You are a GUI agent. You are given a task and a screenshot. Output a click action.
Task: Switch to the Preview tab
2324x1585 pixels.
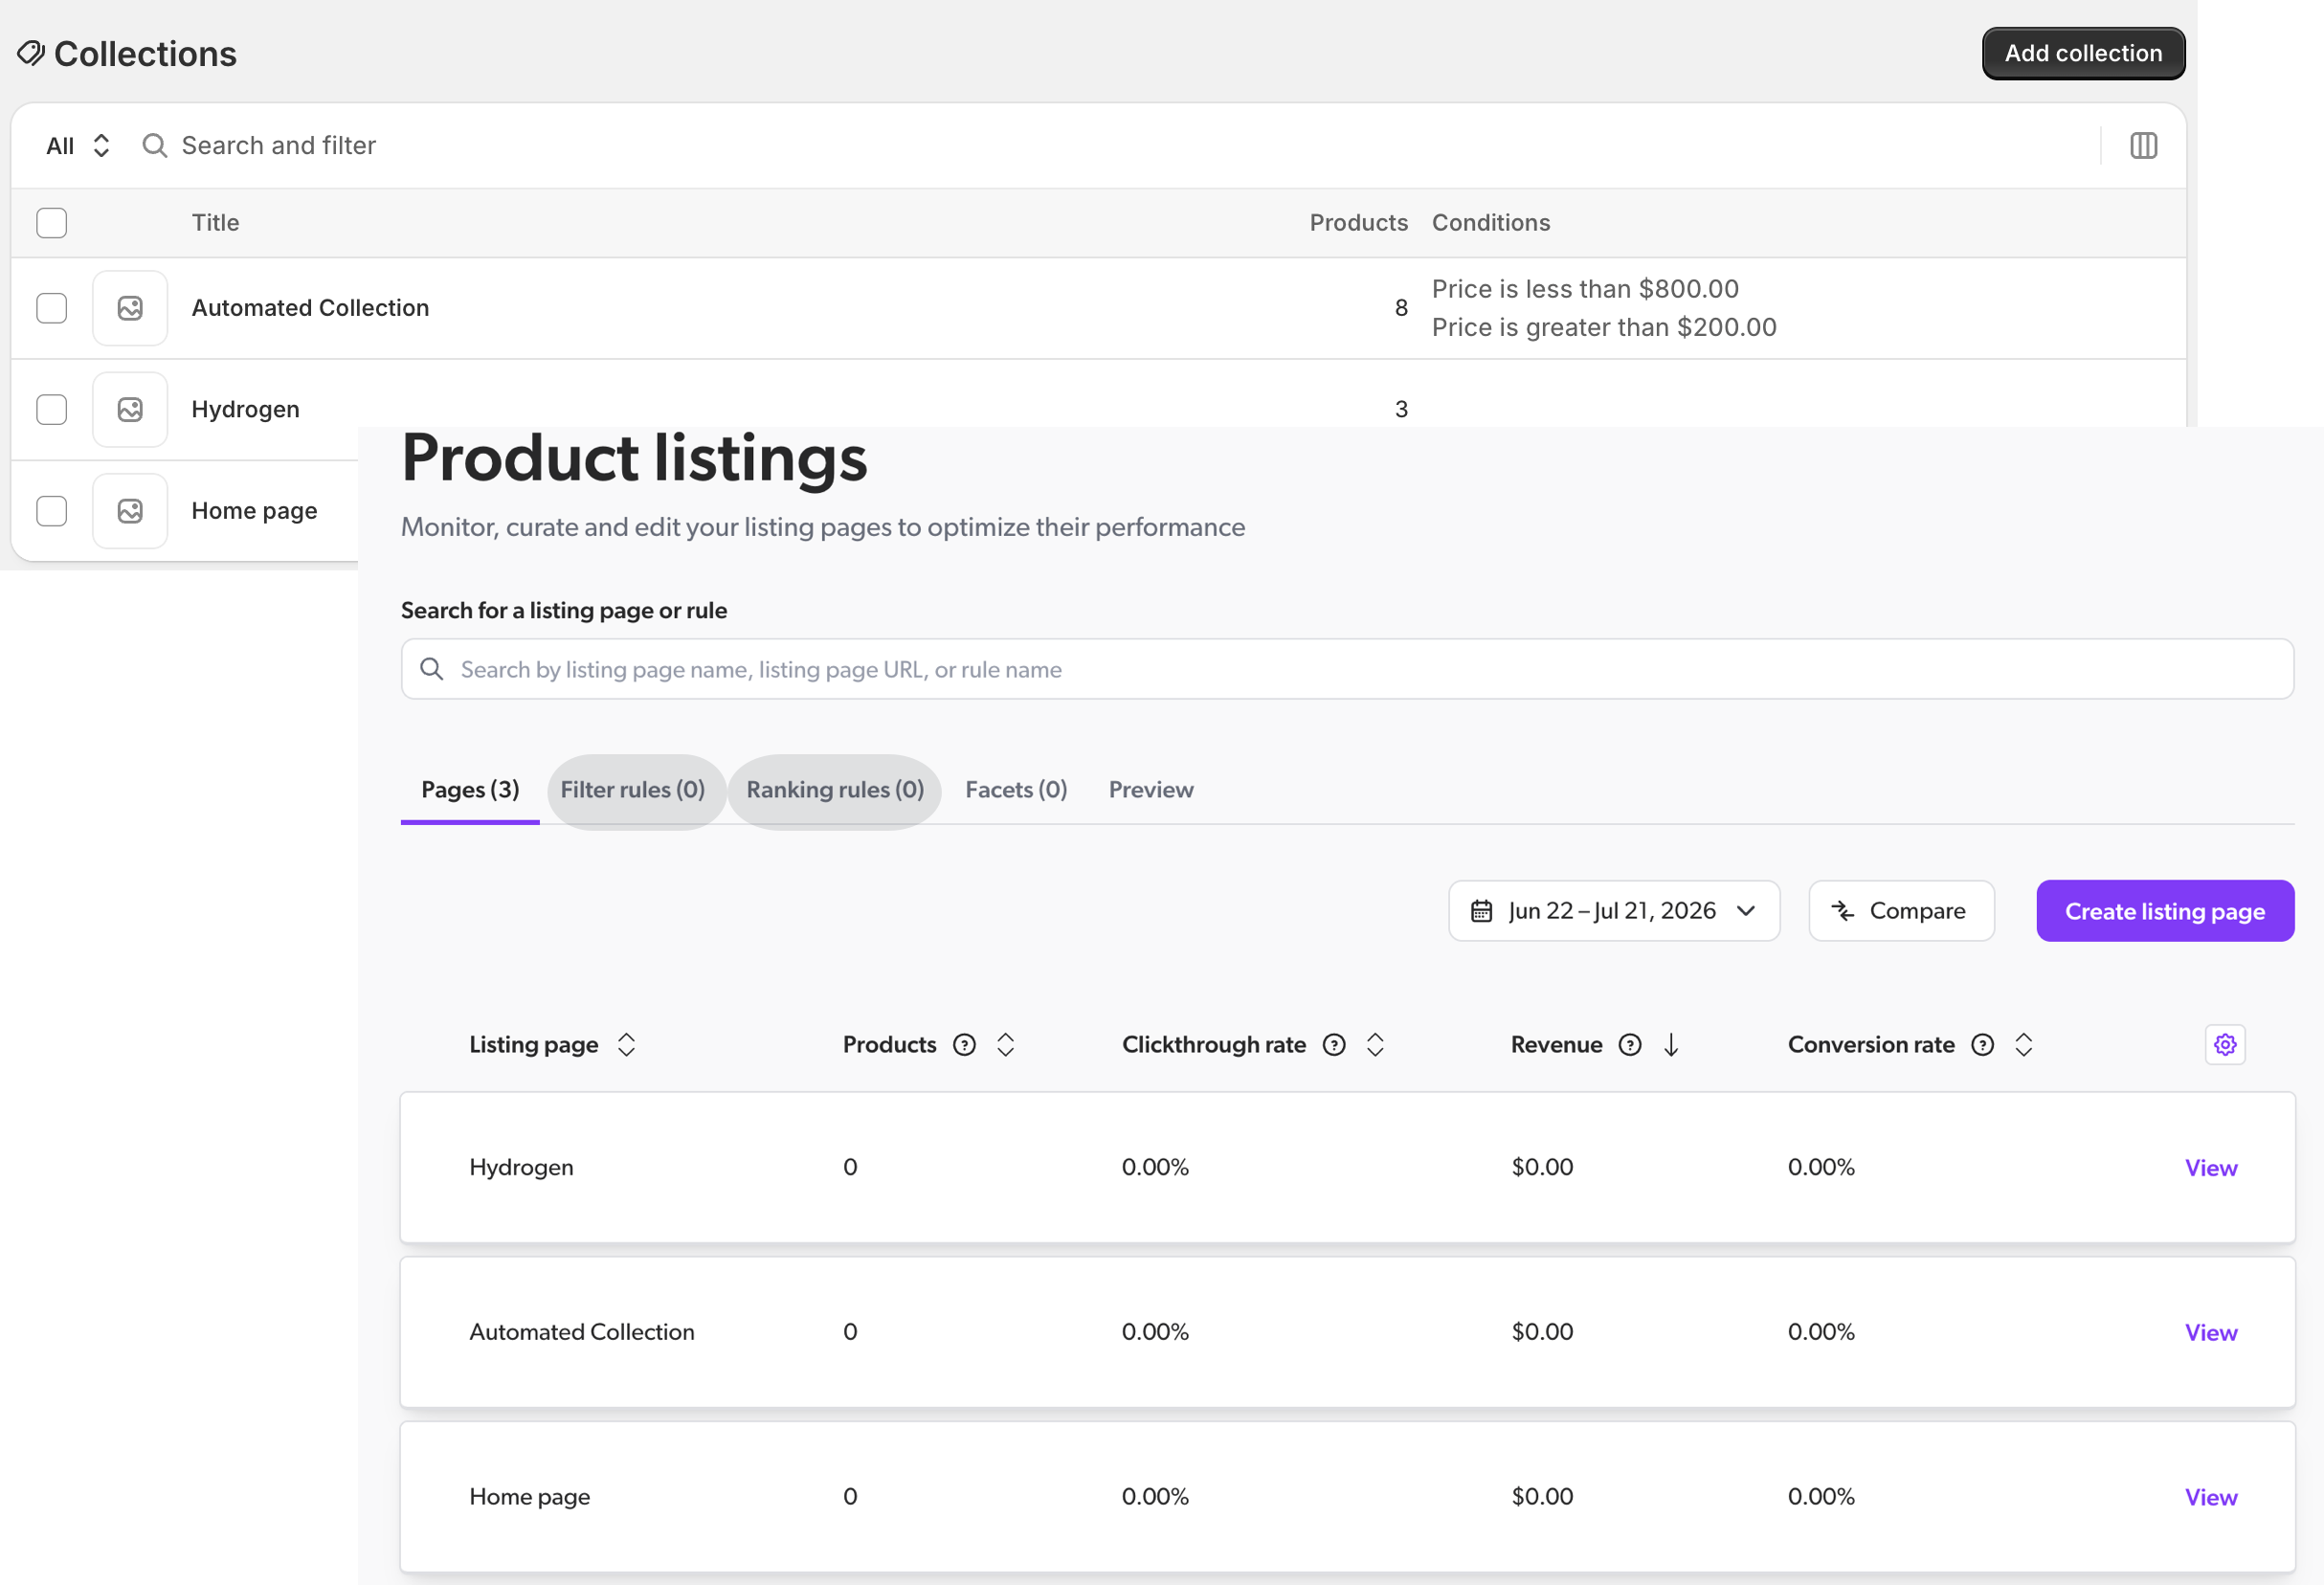pos(1151,790)
